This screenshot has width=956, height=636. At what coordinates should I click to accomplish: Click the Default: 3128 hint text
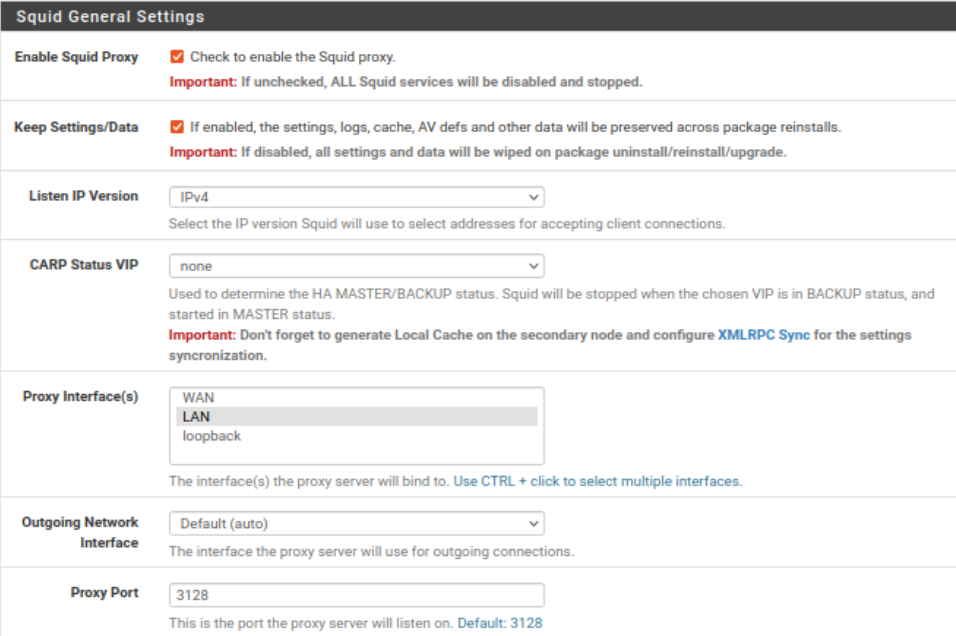point(499,623)
